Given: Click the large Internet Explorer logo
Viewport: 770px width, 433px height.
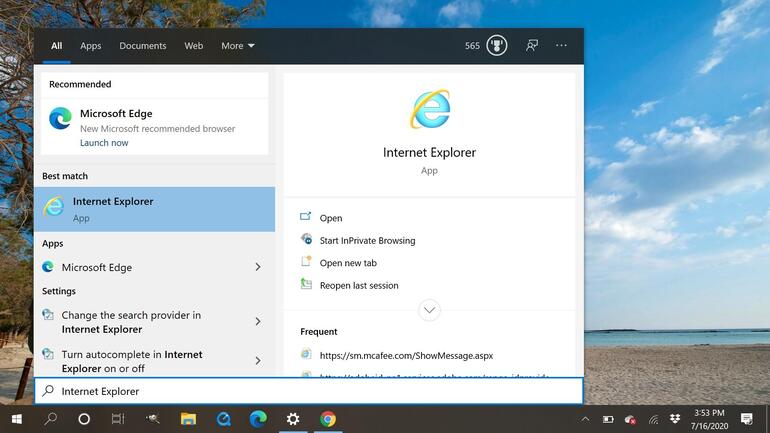Looking at the screenshot, I should (430, 109).
